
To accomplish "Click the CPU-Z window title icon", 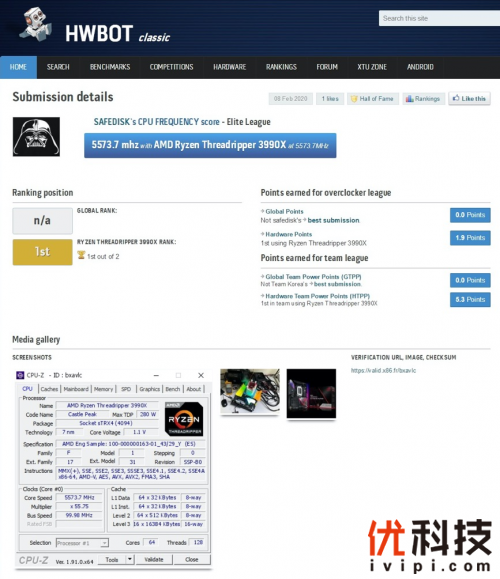I will pyautogui.click(x=20, y=376).
